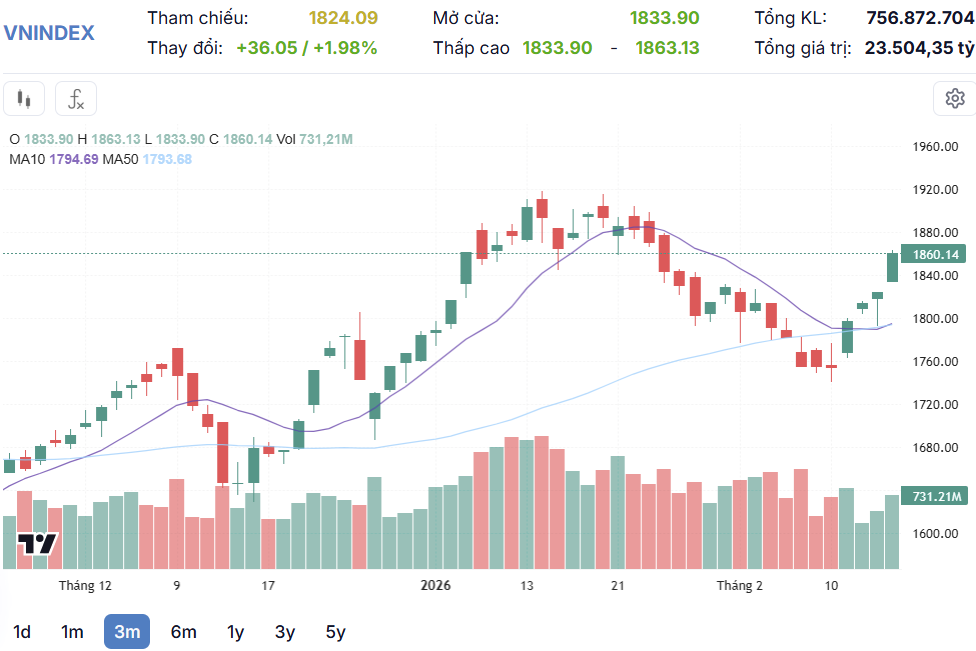The image size is (976, 651).
Task: Select the 5y time range
Action: [335, 632]
